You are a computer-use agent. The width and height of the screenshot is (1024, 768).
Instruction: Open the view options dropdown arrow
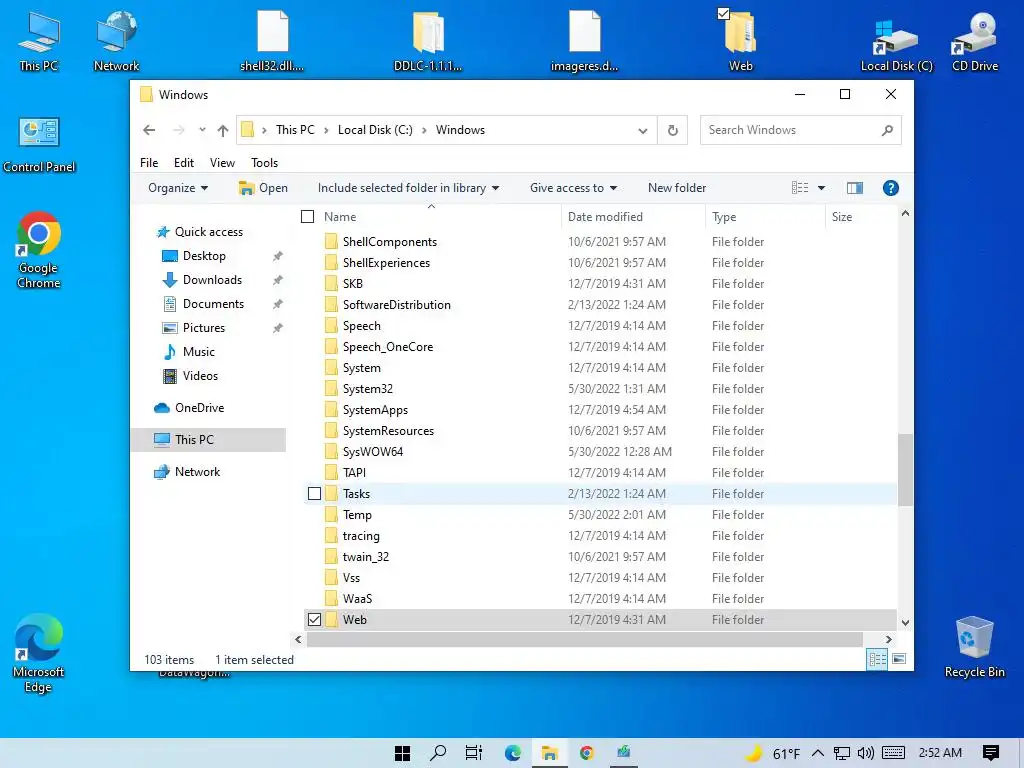click(822, 188)
